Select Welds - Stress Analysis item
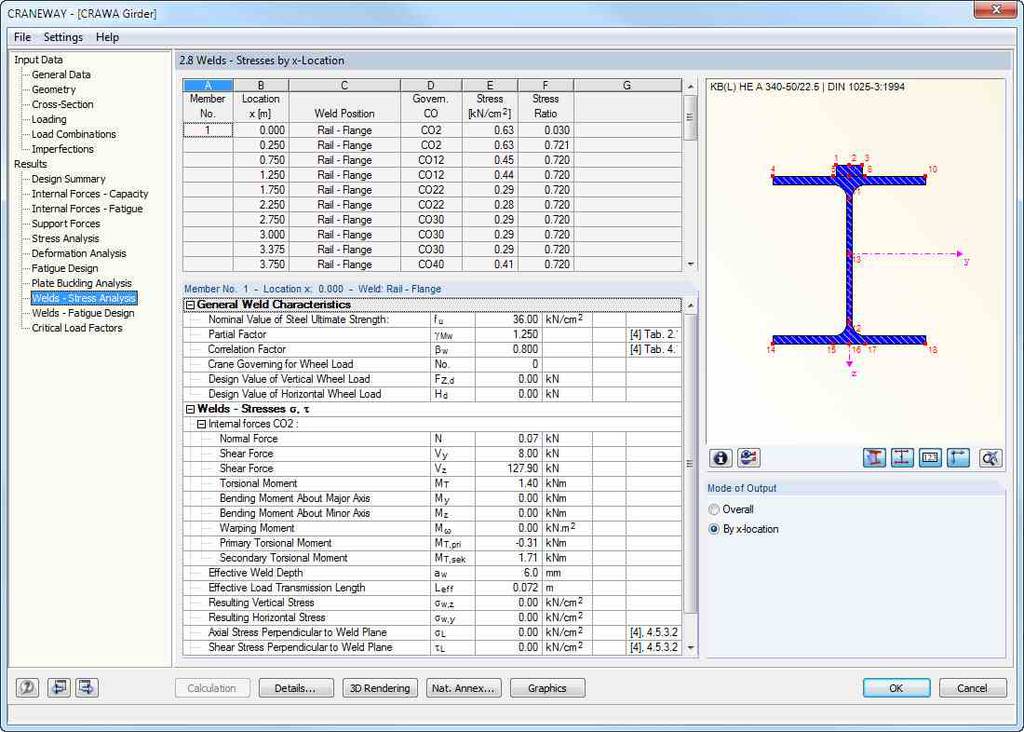Screen dimensions: 1024x732 (84, 298)
